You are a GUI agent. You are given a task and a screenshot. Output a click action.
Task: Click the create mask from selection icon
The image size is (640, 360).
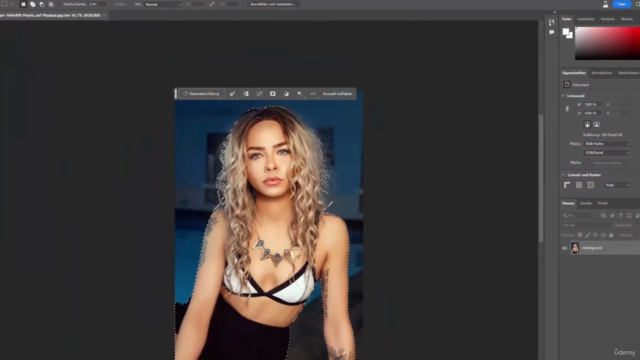273,94
